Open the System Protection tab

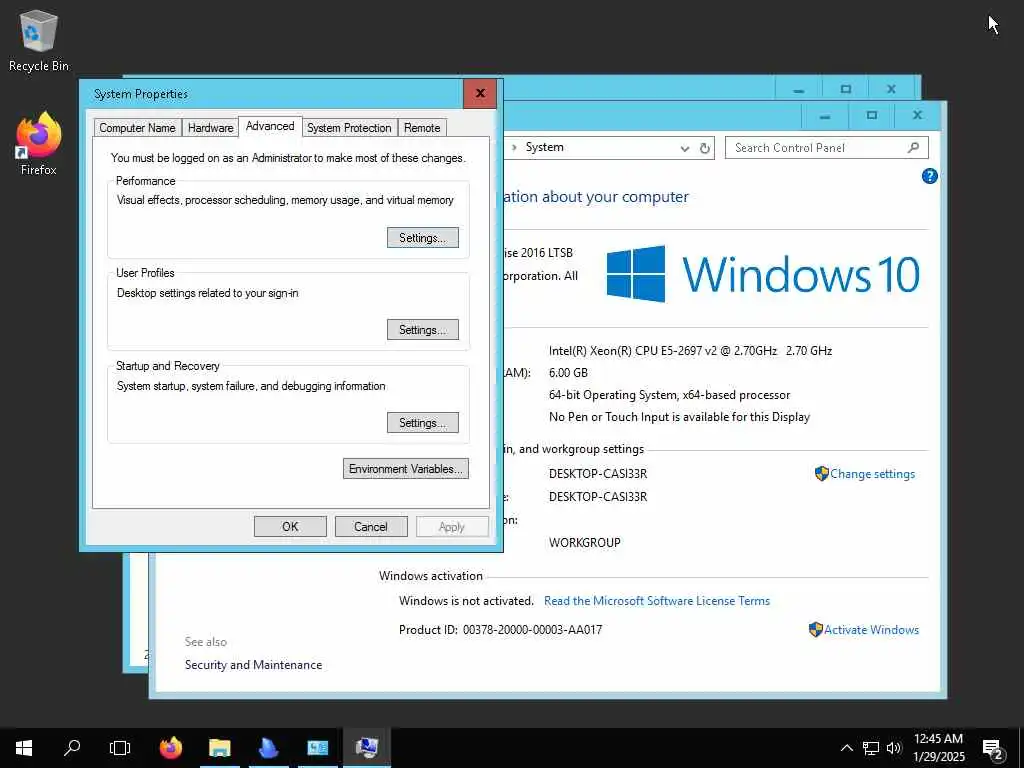[349, 128]
